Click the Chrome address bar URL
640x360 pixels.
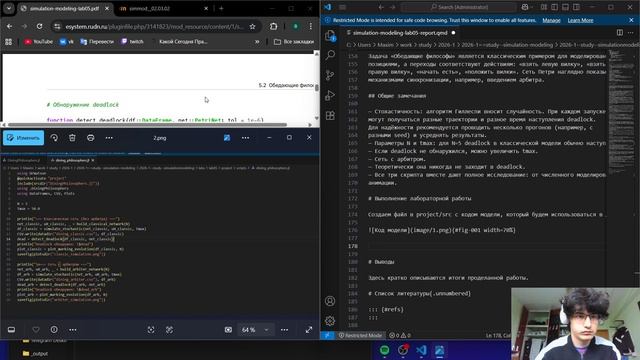[154, 27]
